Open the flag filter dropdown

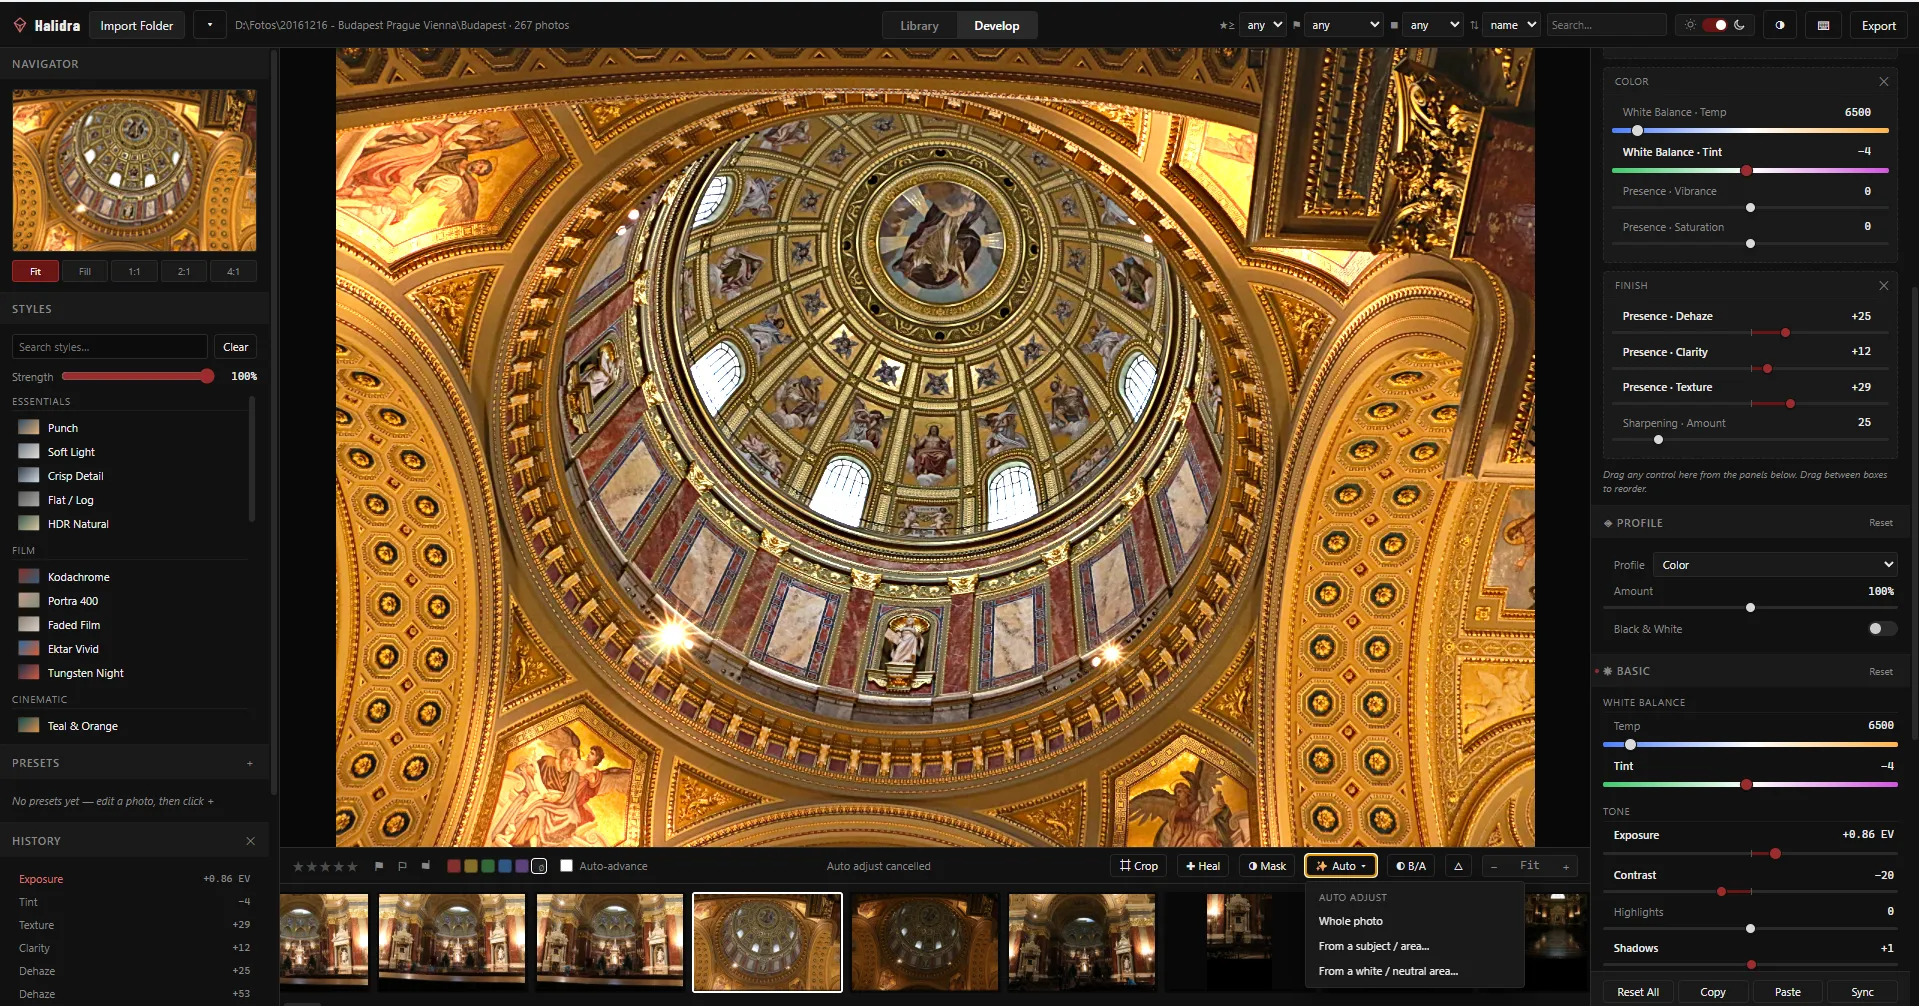point(1344,25)
